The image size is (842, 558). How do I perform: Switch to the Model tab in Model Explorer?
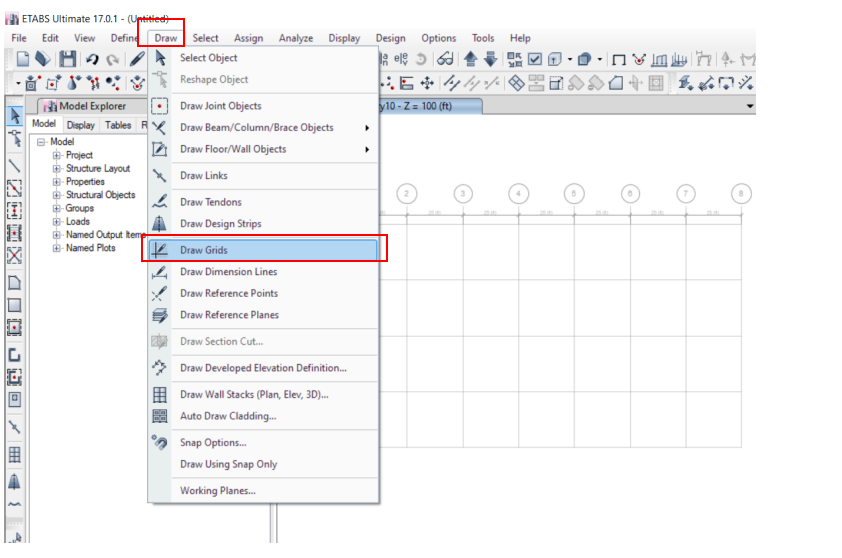tap(43, 124)
